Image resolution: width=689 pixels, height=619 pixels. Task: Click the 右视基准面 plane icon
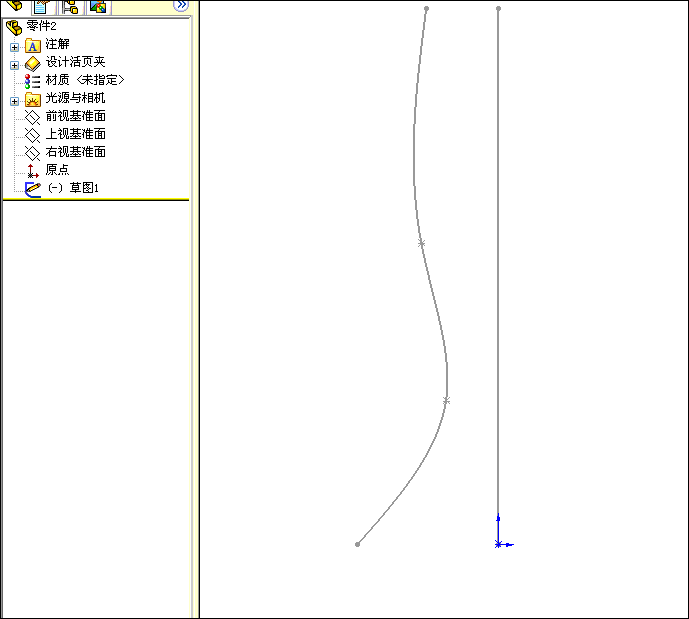33,153
